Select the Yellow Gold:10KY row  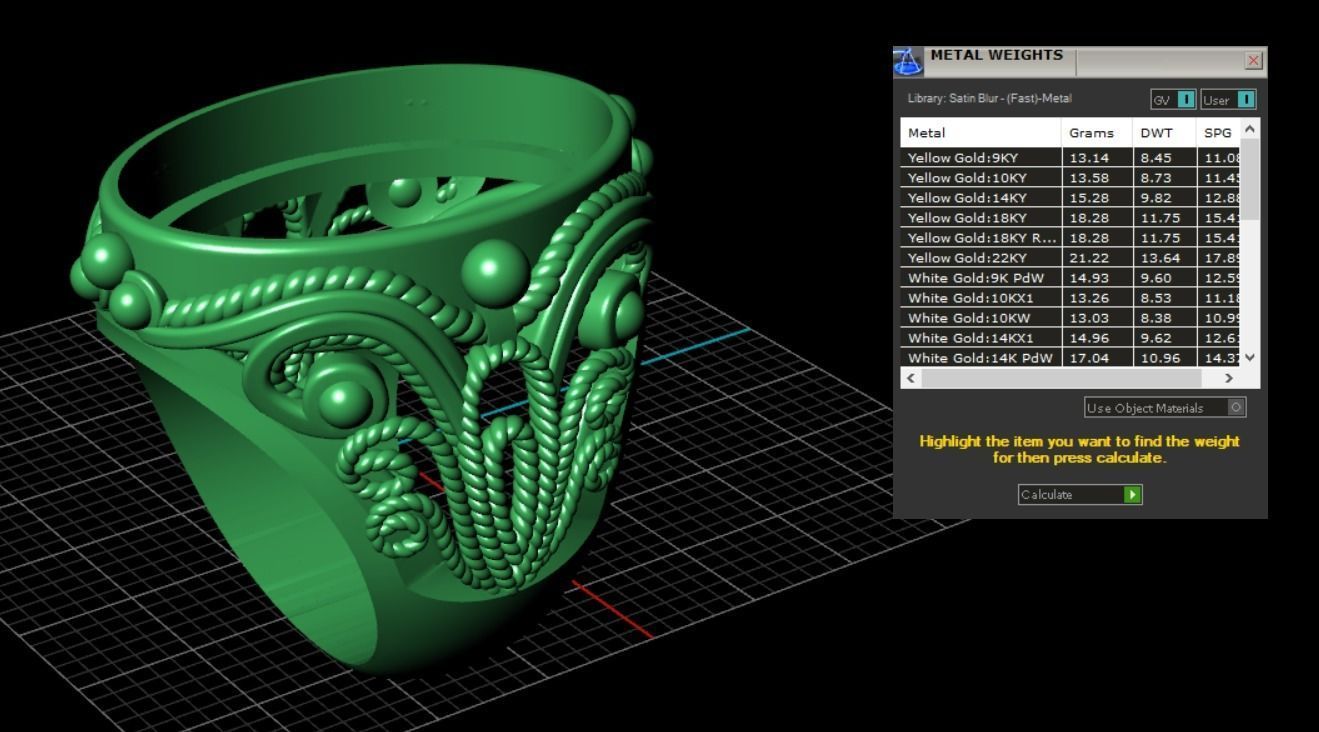pos(1070,178)
